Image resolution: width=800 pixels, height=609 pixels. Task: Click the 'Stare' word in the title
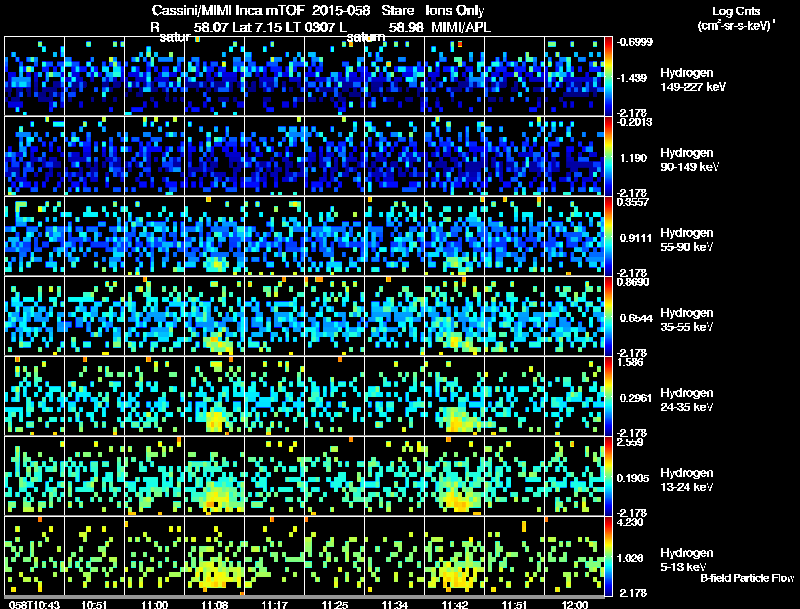click(x=397, y=10)
